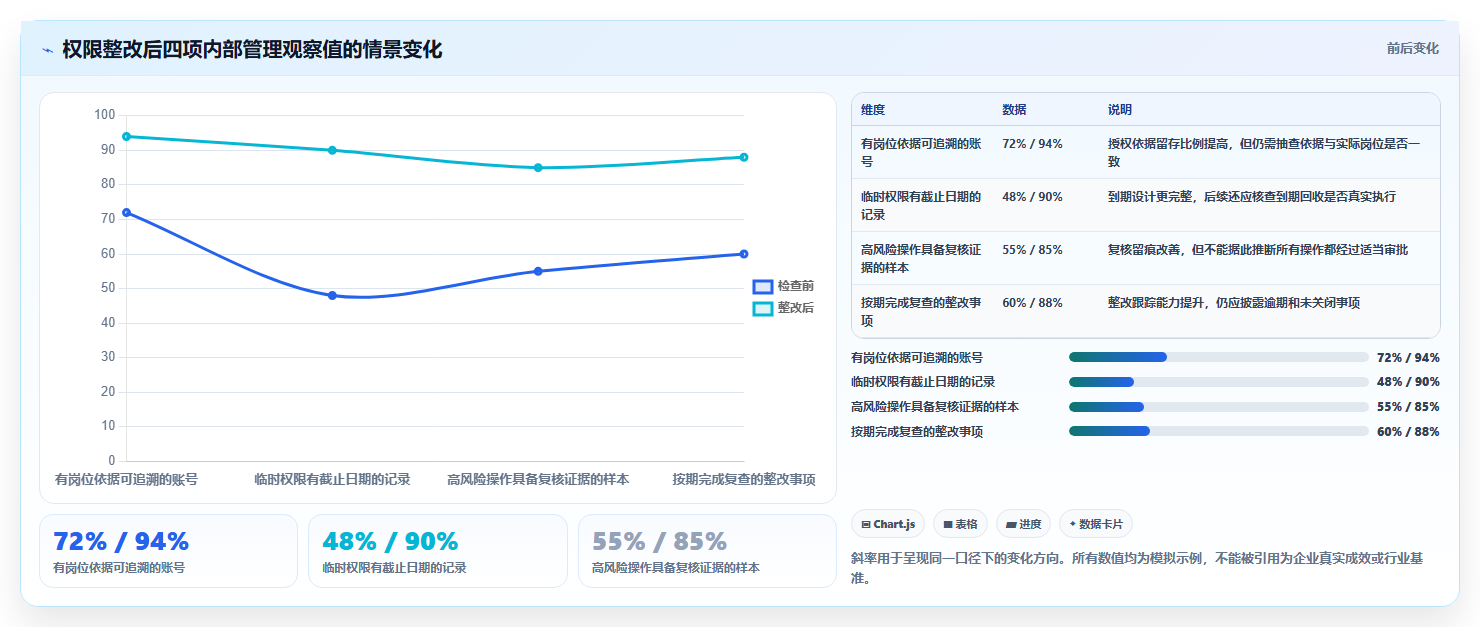Viewport: 1480px width, 627px height.
Task: Click 检查前 data point at 按期完成复查的整改事项
Action: (x=744, y=254)
